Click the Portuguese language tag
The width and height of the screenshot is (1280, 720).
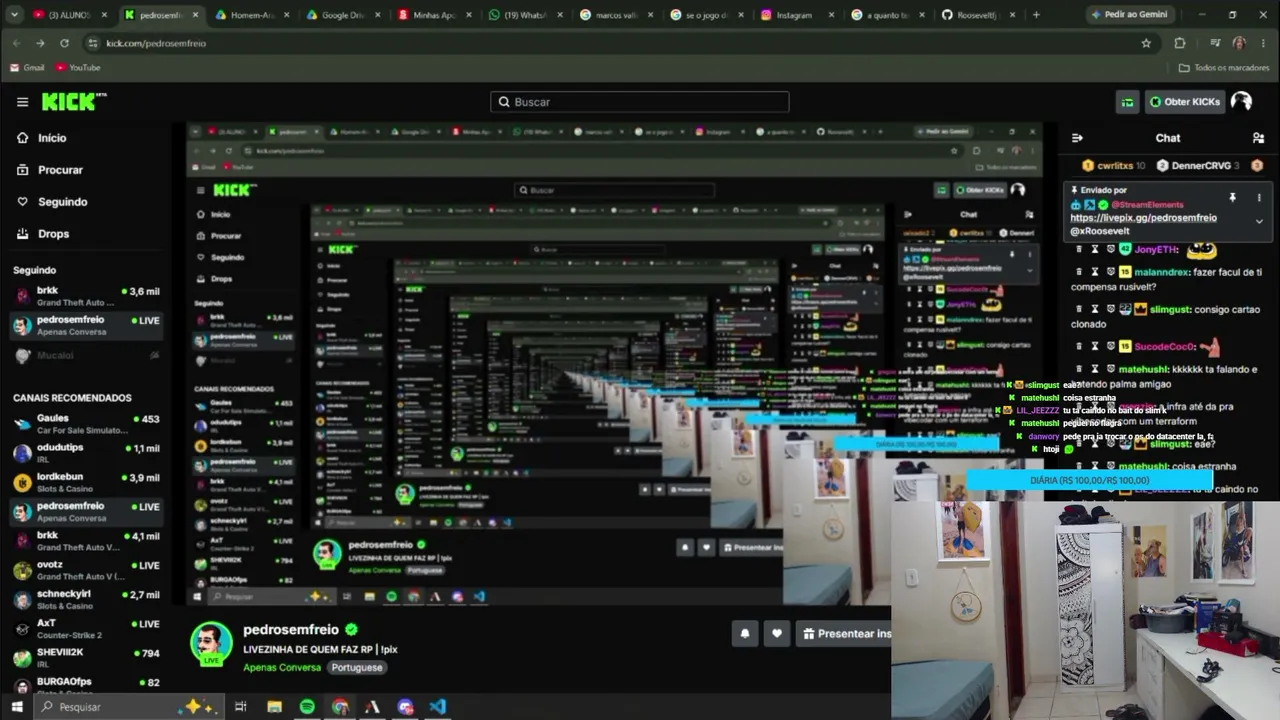(x=356, y=667)
